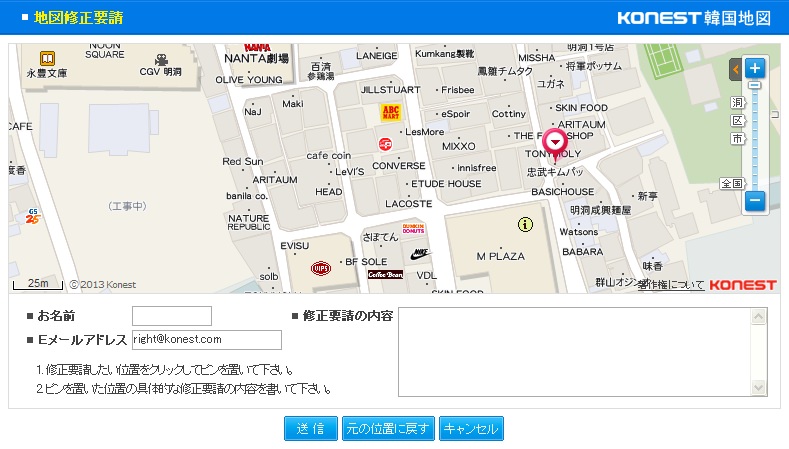Image resolution: width=789 pixels, height=449 pixels.
Task: Click the JILLSTUART label
Action: coord(390,90)
